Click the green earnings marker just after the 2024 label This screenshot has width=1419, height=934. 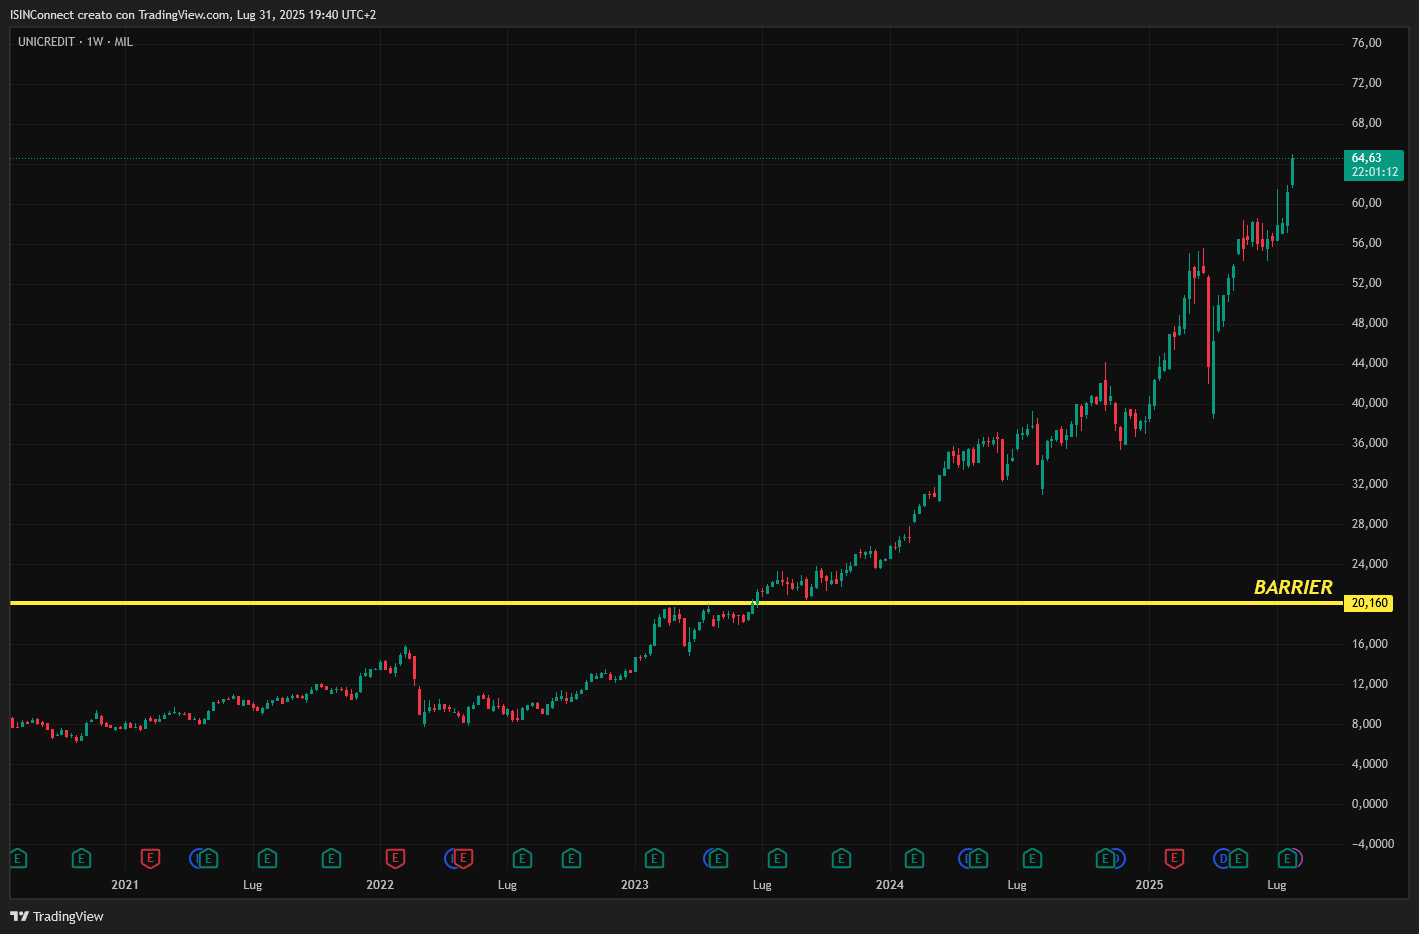(x=914, y=858)
